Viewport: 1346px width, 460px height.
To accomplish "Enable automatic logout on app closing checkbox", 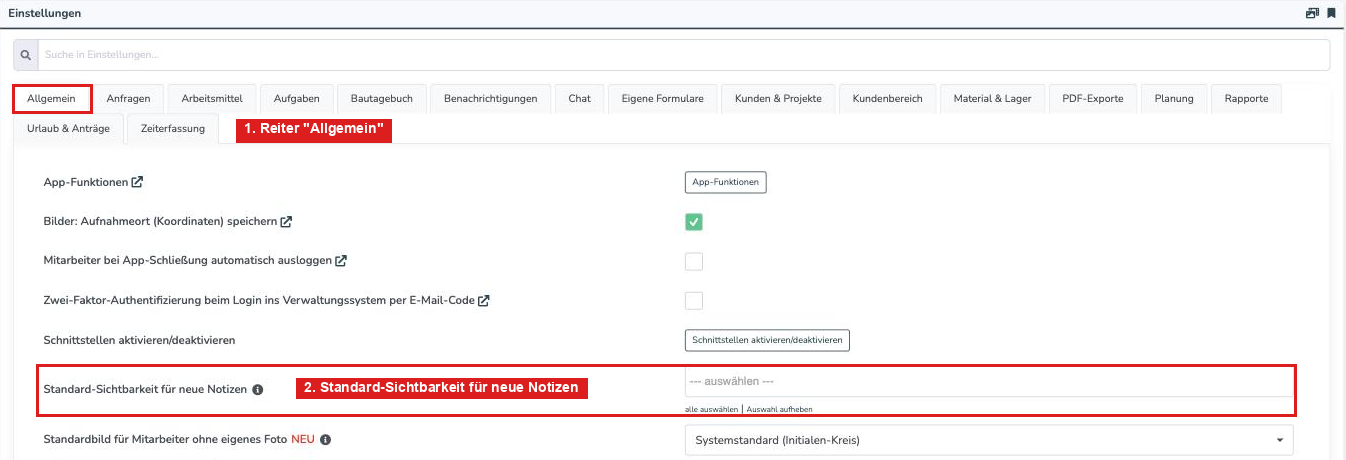I will (x=694, y=261).
